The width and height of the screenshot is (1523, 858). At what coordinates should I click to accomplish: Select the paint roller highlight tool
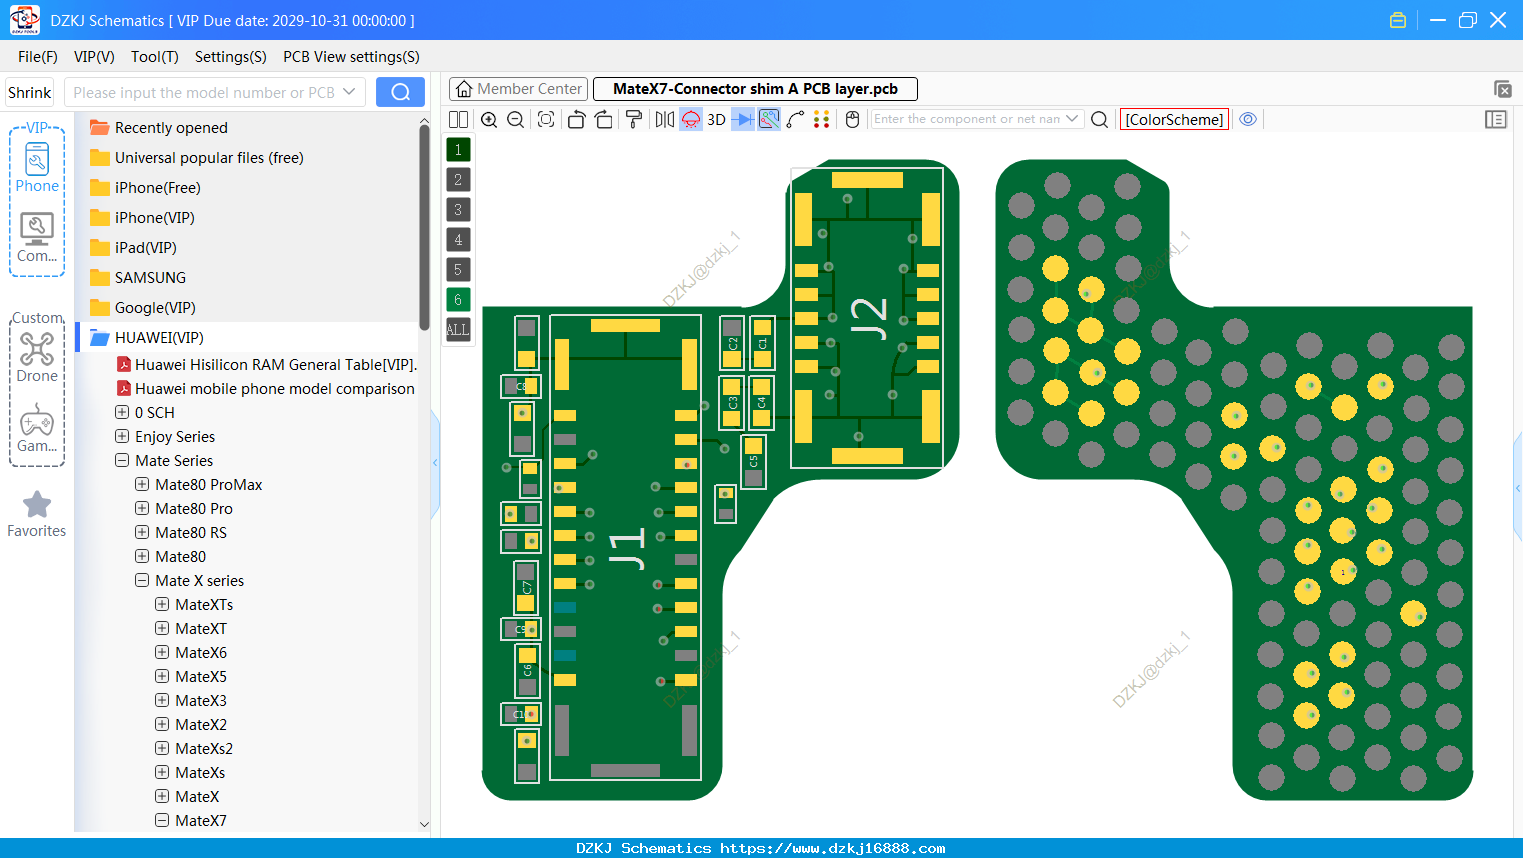coord(634,119)
